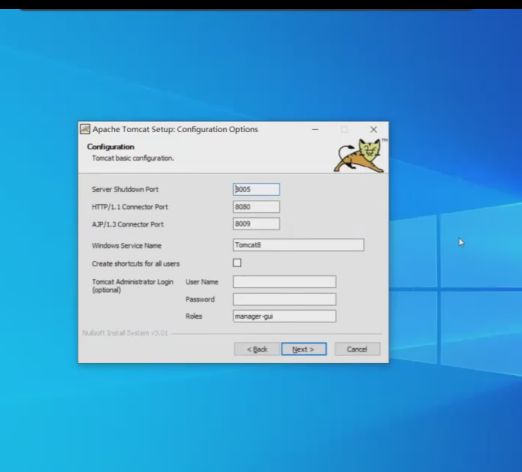Viewport: 522px width, 472px height.
Task: Tick Create shortcuts for all users checkbox
Action: pyautogui.click(x=237, y=263)
